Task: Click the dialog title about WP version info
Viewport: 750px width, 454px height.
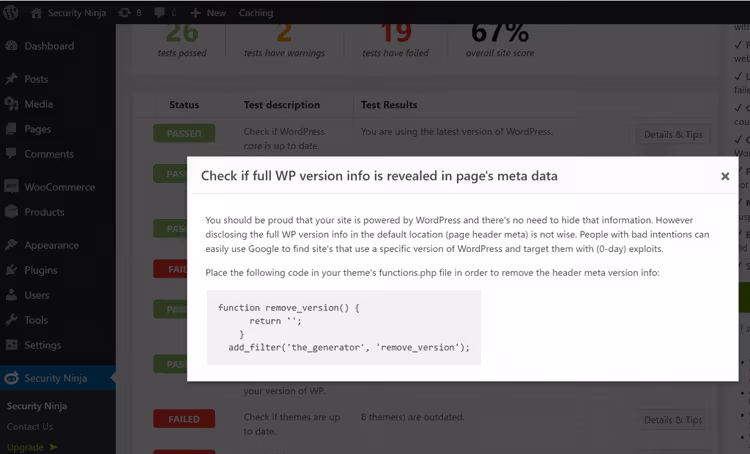Action: [379, 176]
